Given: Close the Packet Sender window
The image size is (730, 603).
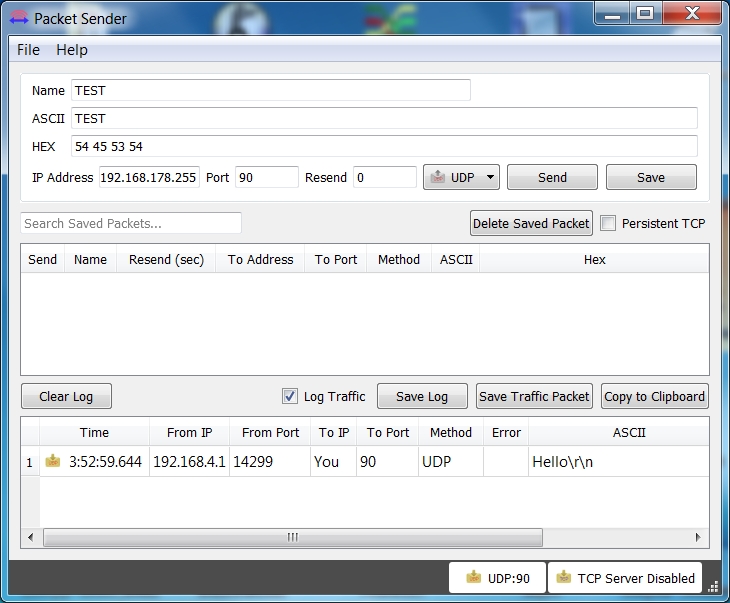Looking at the screenshot, I should (692, 14).
